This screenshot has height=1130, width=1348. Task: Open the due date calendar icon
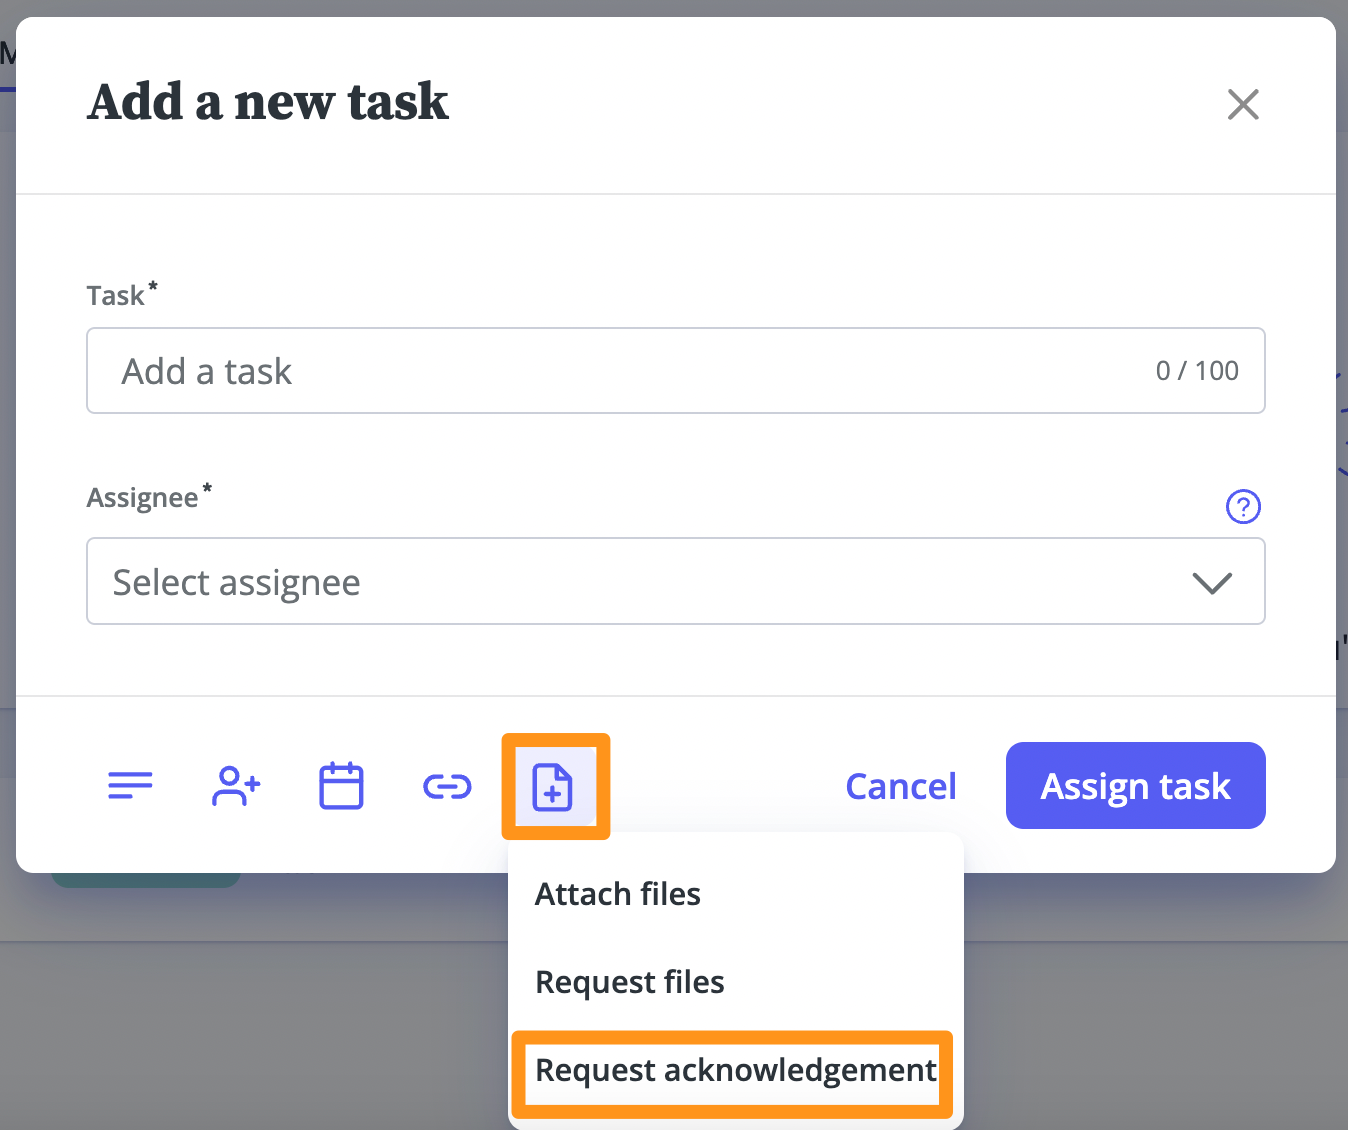click(341, 786)
